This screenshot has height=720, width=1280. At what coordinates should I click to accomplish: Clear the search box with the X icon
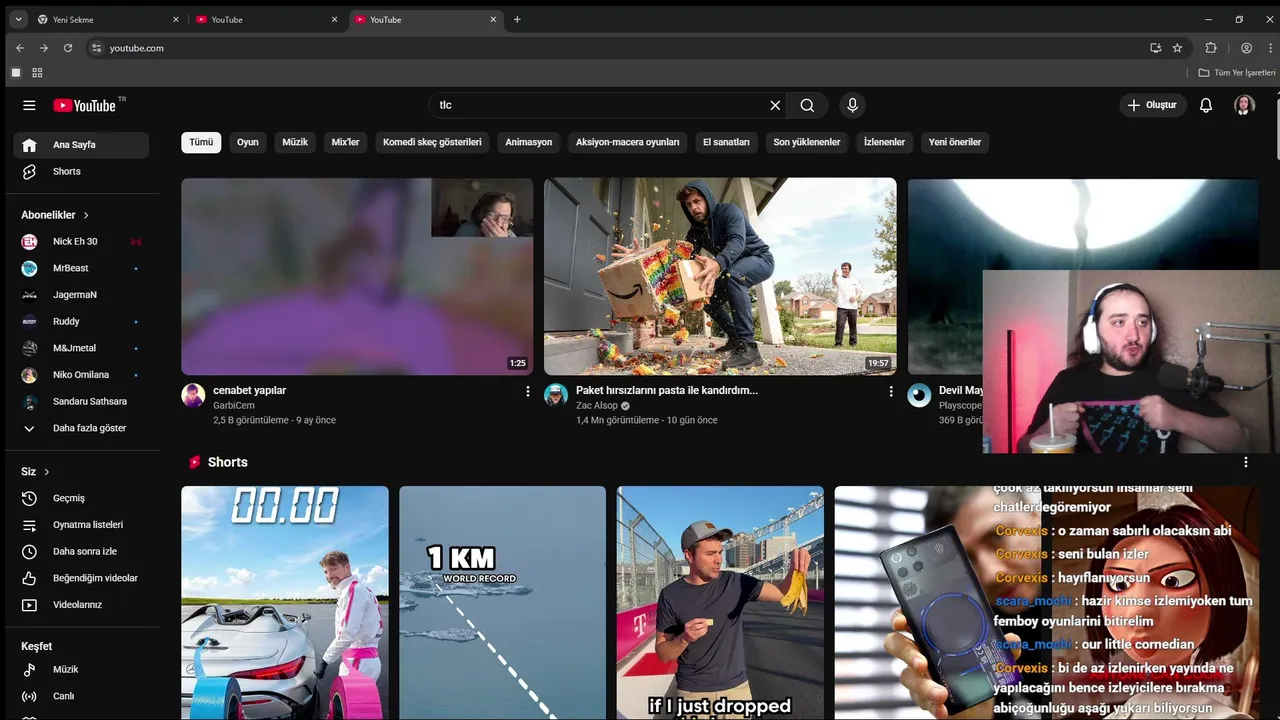click(775, 105)
